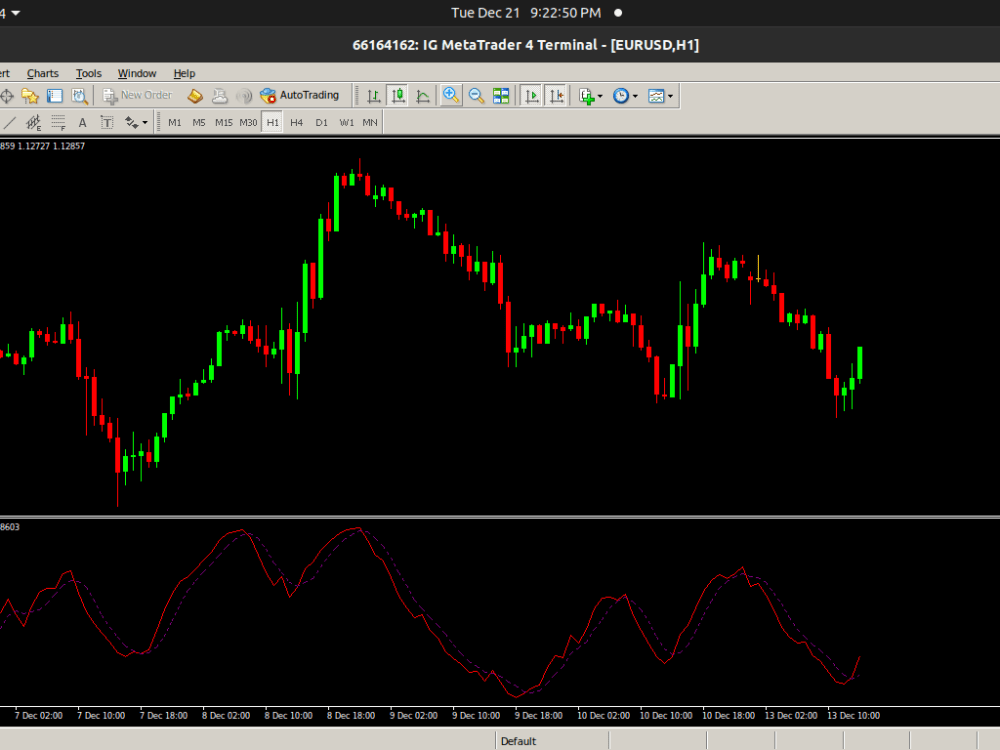Click the 8 Dec 18:00 time label

[x=351, y=716]
